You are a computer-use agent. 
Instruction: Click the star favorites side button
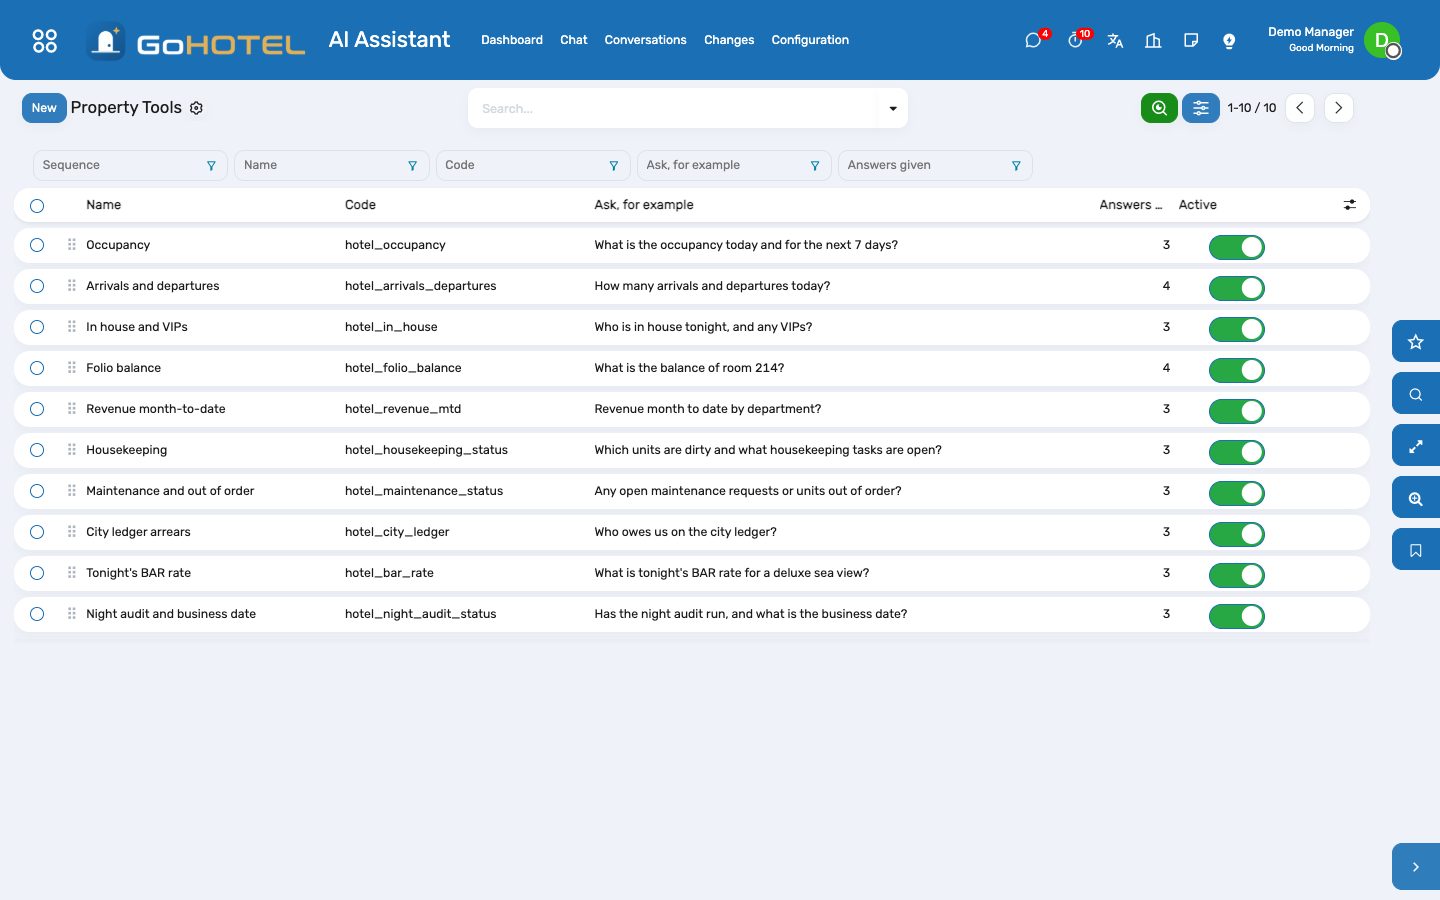click(1416, 342)
